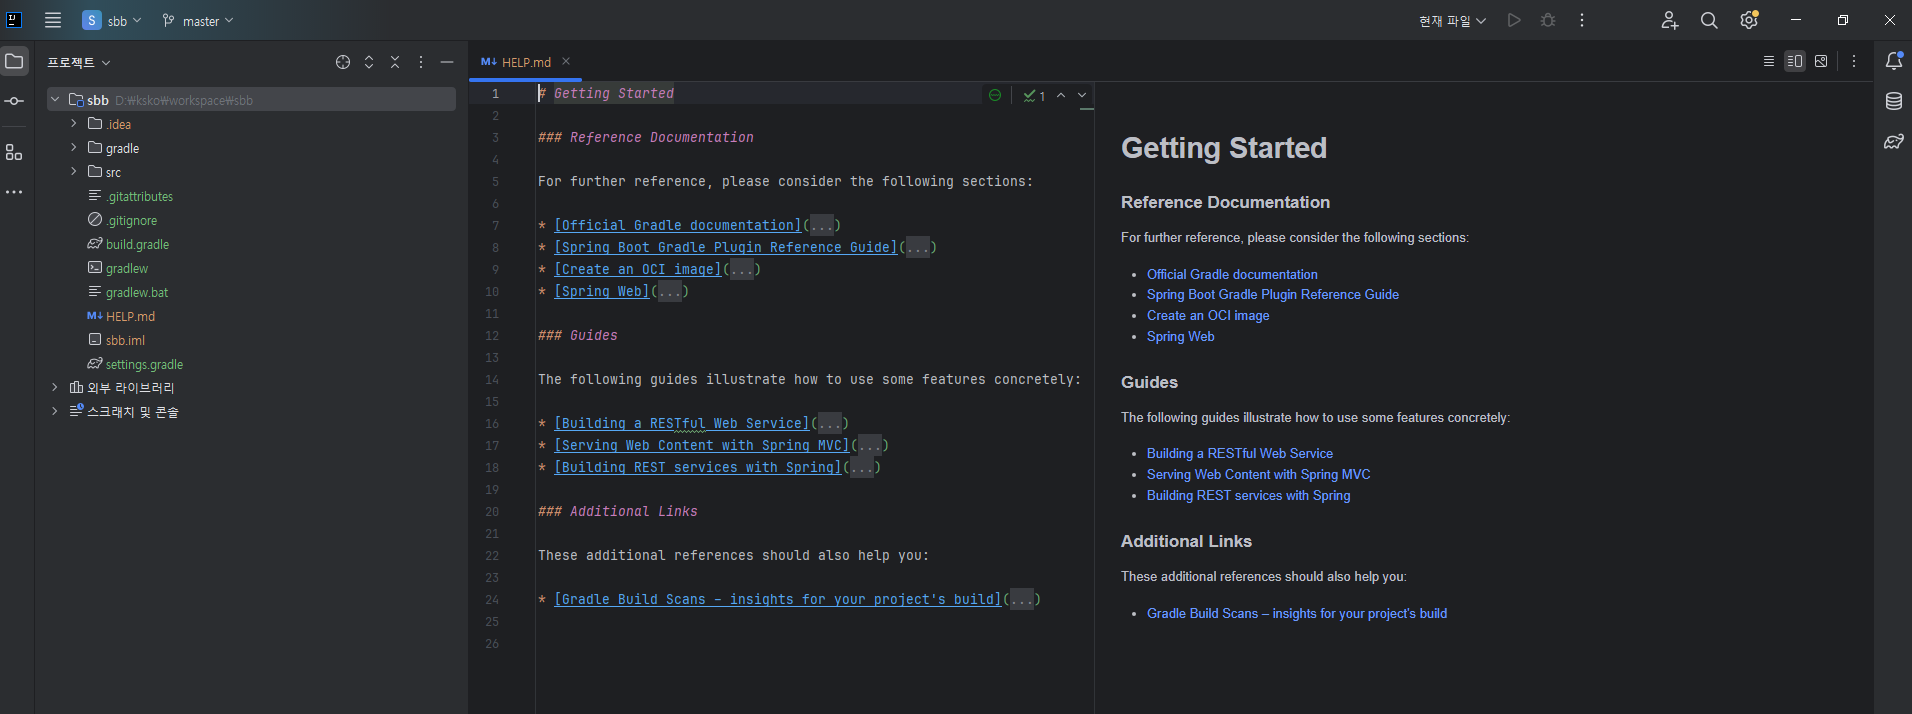Viewport: 1912px width, 714px height.
Task: Click the Debug bug icon
Action: coord(1548,20)
